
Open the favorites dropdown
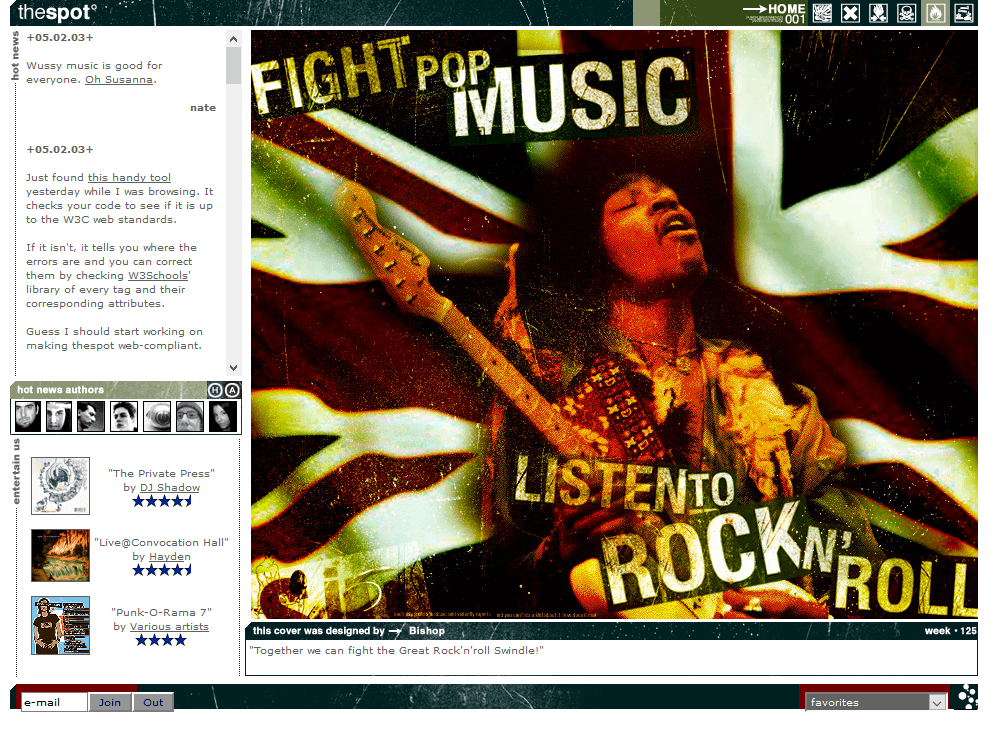pos(876,702)
